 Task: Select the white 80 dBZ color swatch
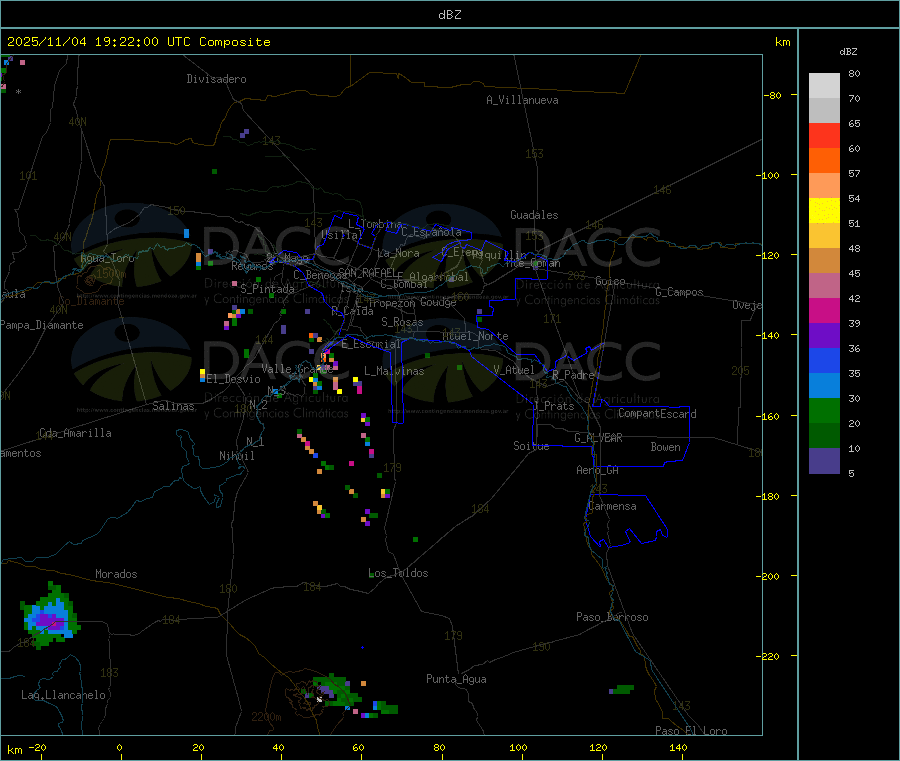pyautogui.click(x=824, y=86)
